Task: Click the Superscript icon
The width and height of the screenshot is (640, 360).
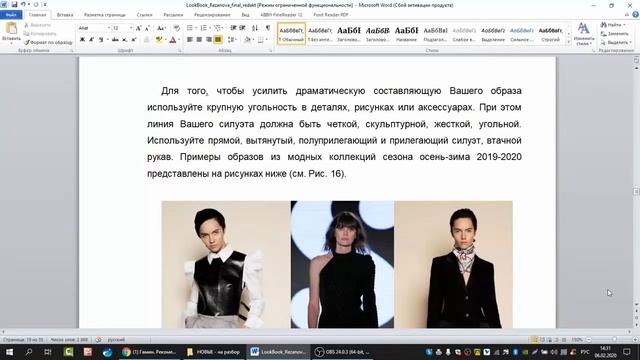Action: click(x=133, y=40)
